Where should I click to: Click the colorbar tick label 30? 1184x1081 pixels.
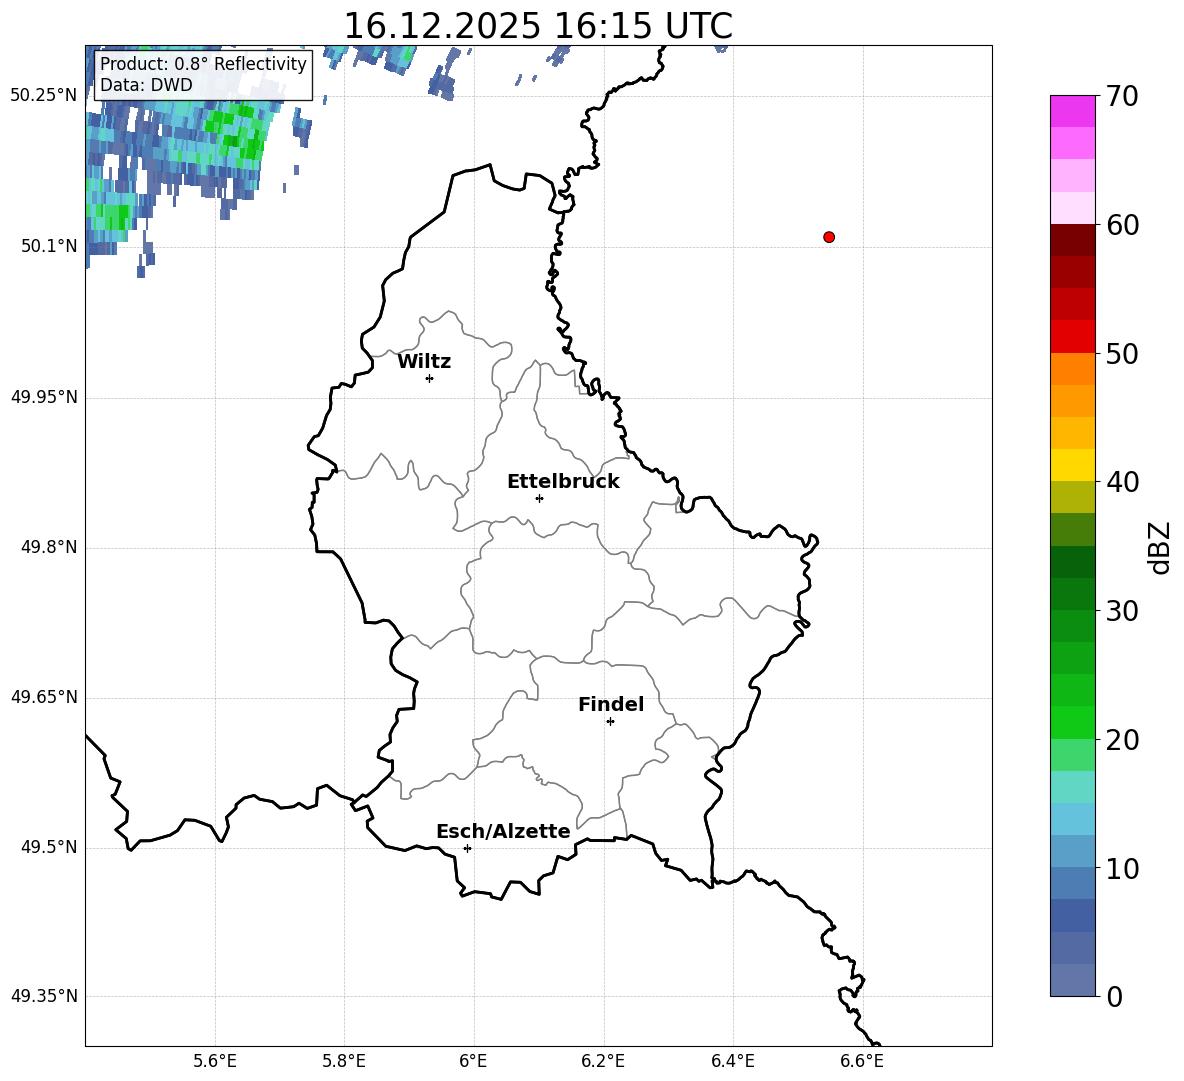1122,611
